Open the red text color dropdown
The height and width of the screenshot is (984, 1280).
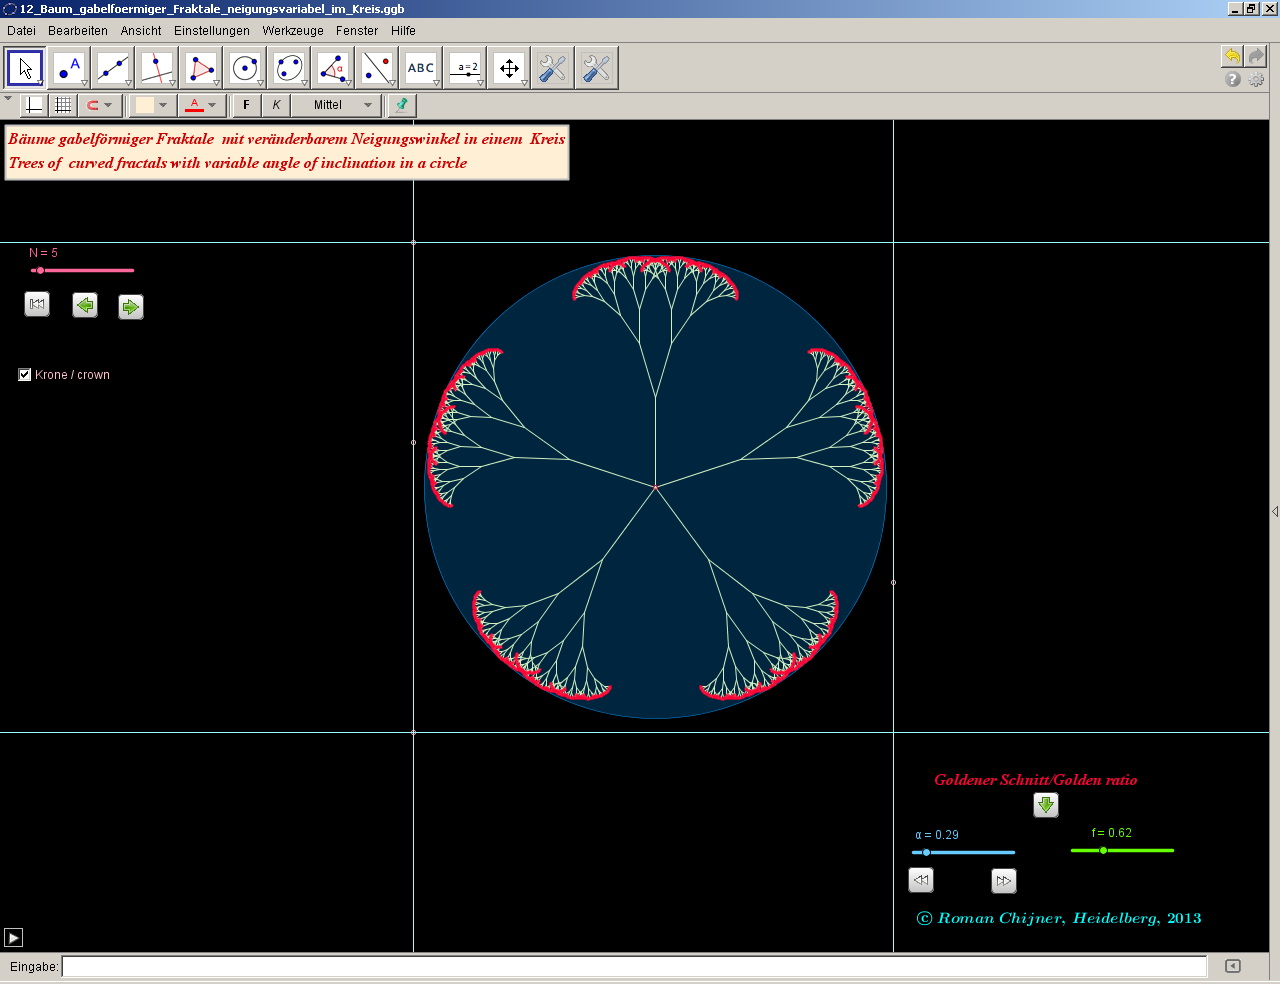click(212, 105)
